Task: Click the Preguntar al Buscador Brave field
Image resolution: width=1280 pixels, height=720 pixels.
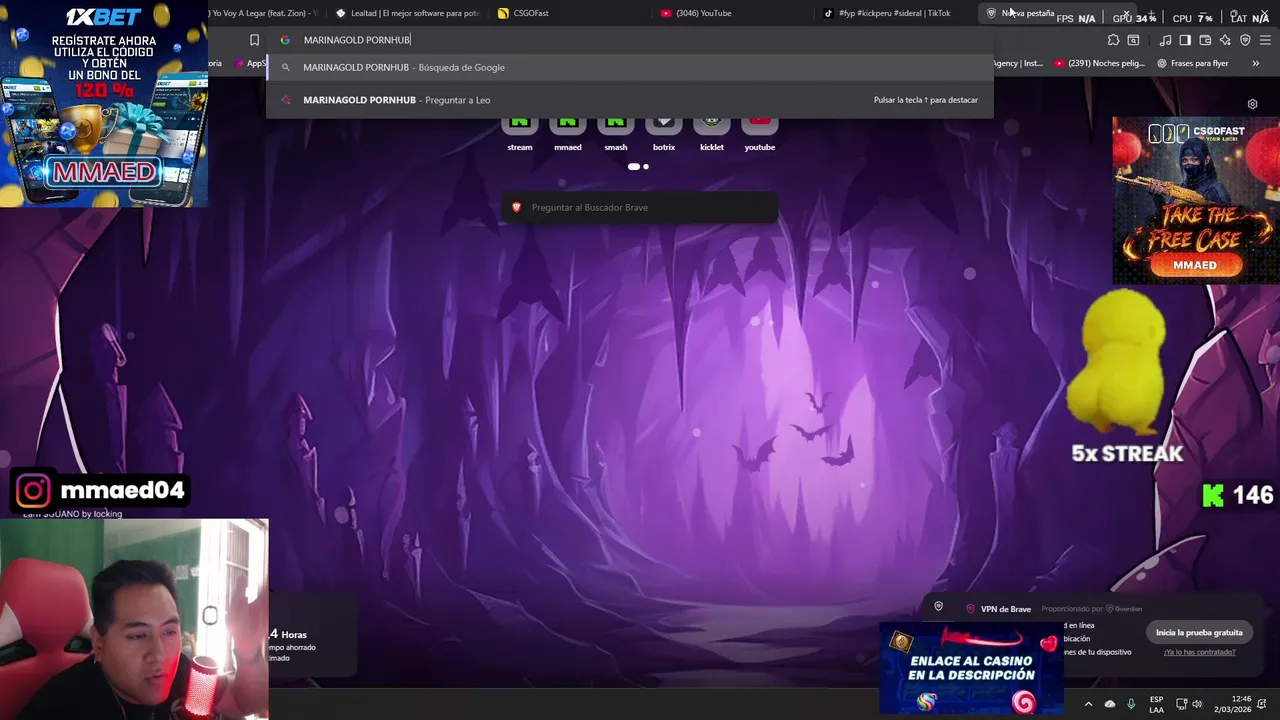Action: click(x=640, y=207)
